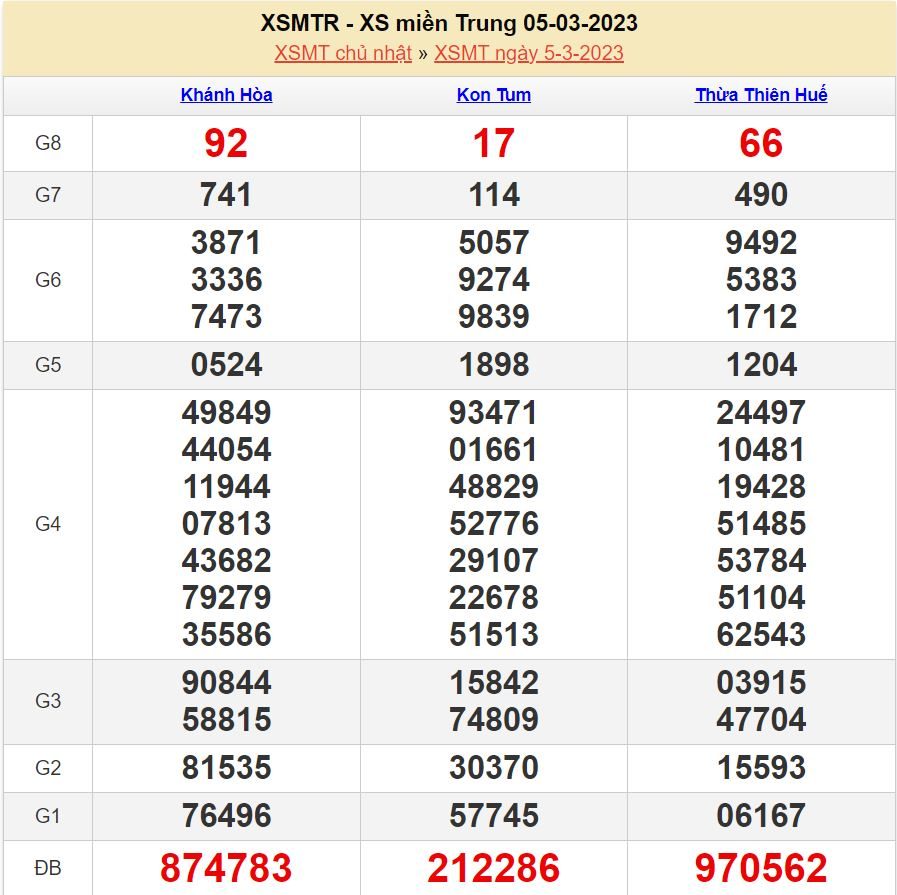Click the G3 number 15842

[x=494, y=683]
